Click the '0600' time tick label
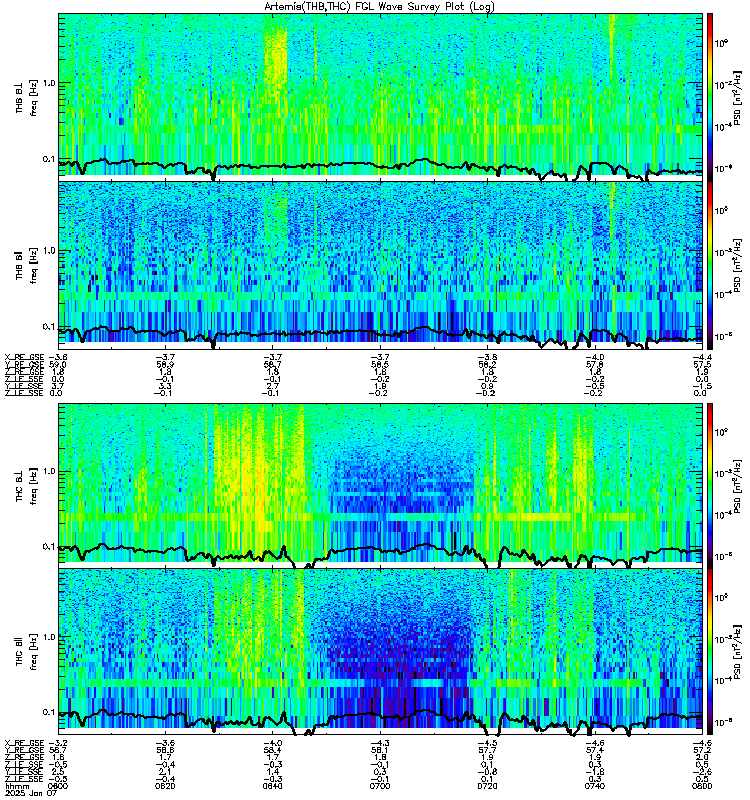Viewport: 750px width, 800px height. coord(60,786)
